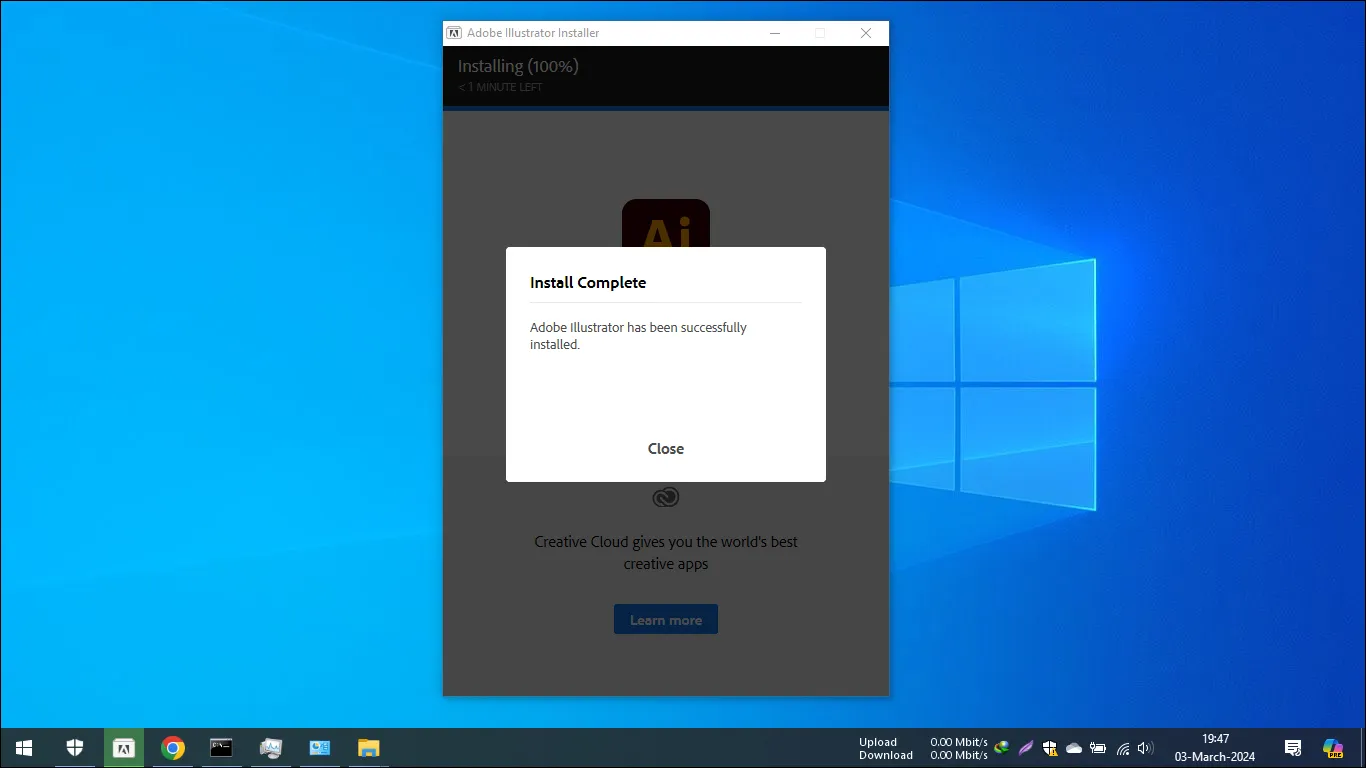Open Windows Security from the taskbar
The height and width of the screenshot is (768, 1366).
[x=74, y=748]
